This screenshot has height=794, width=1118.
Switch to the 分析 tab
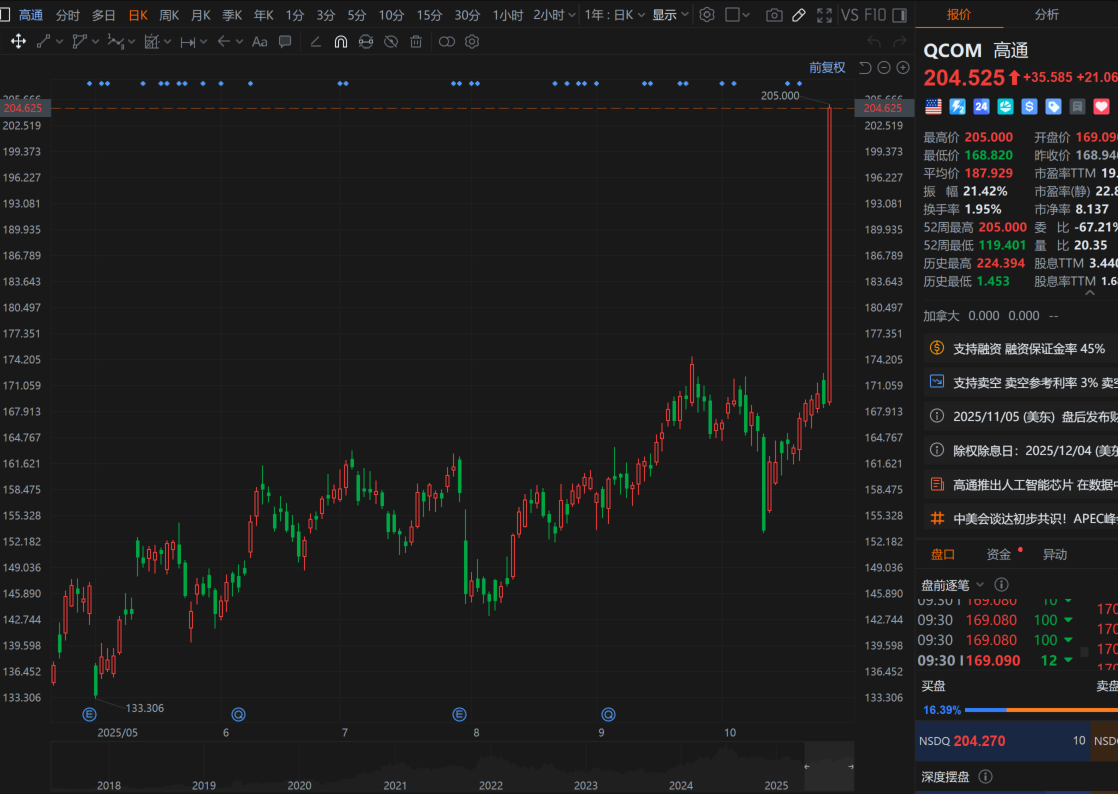pos(1047,15)
